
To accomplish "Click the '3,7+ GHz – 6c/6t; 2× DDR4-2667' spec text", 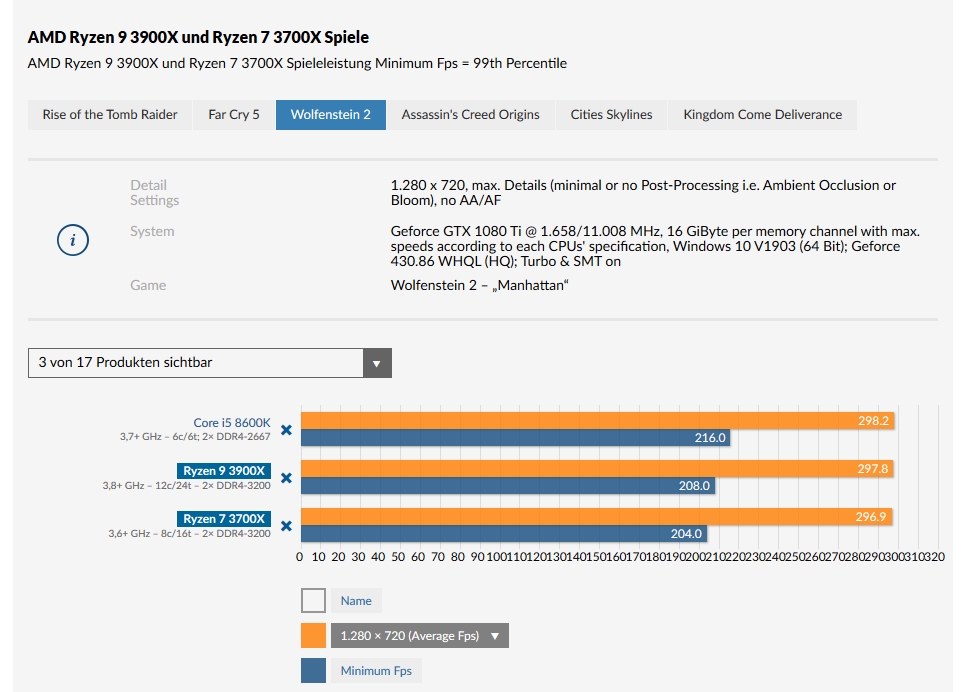I will click(195, 437).
